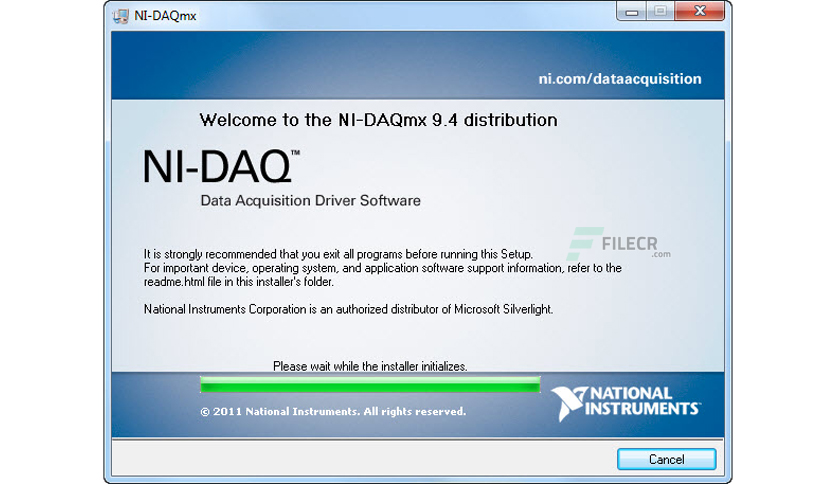This screenshot has height=484, width=836.
Task: Minimize the NI-DAQmx window
Action: point(632,11)
